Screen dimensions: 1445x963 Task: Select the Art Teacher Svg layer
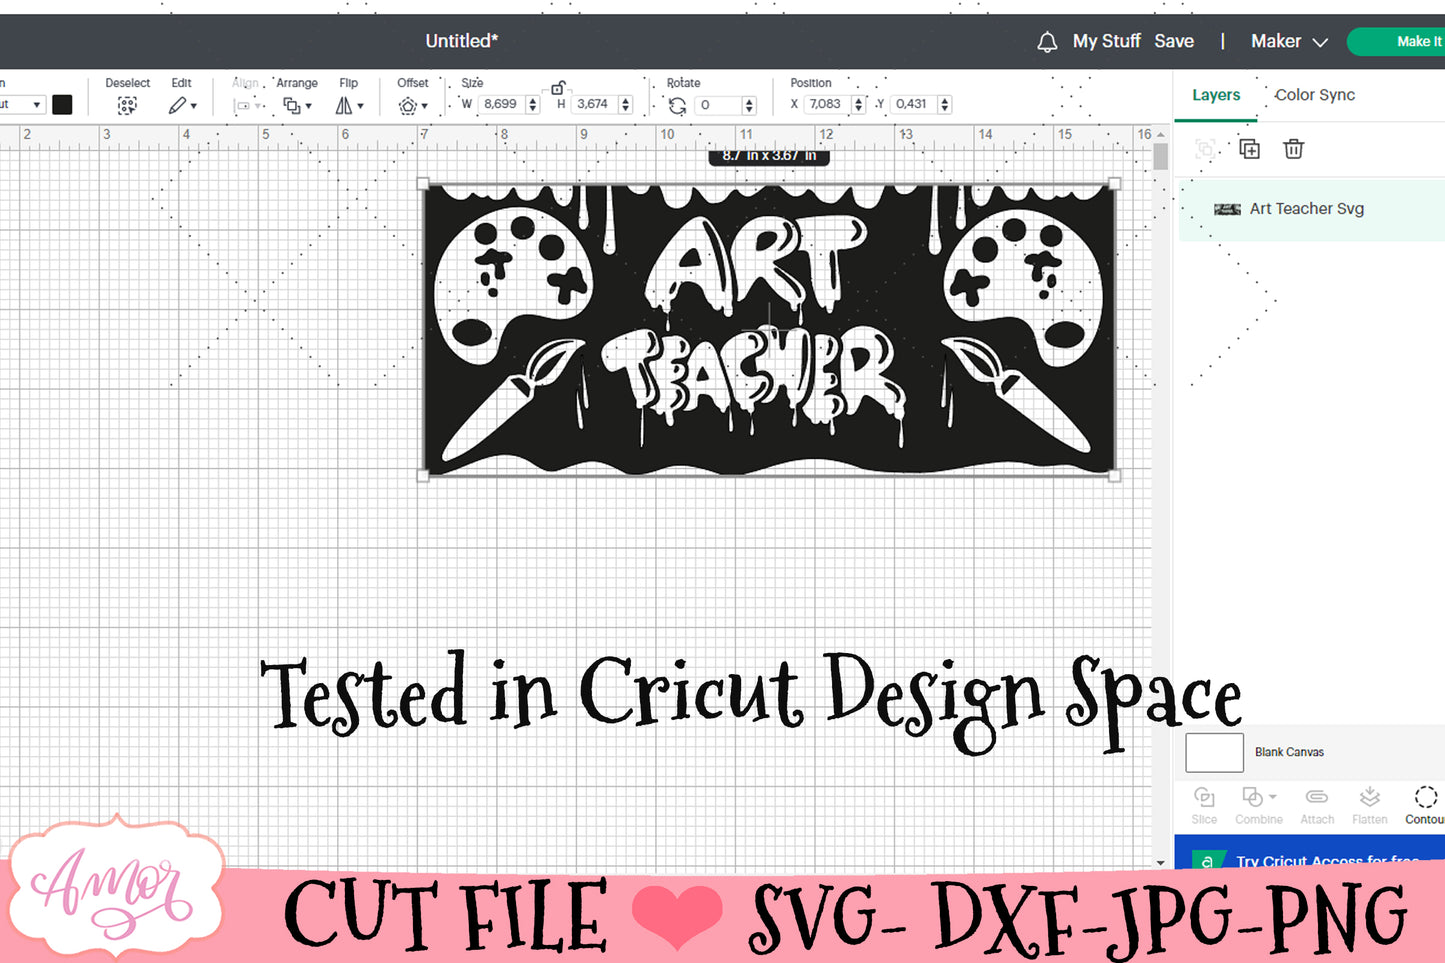1306,209
